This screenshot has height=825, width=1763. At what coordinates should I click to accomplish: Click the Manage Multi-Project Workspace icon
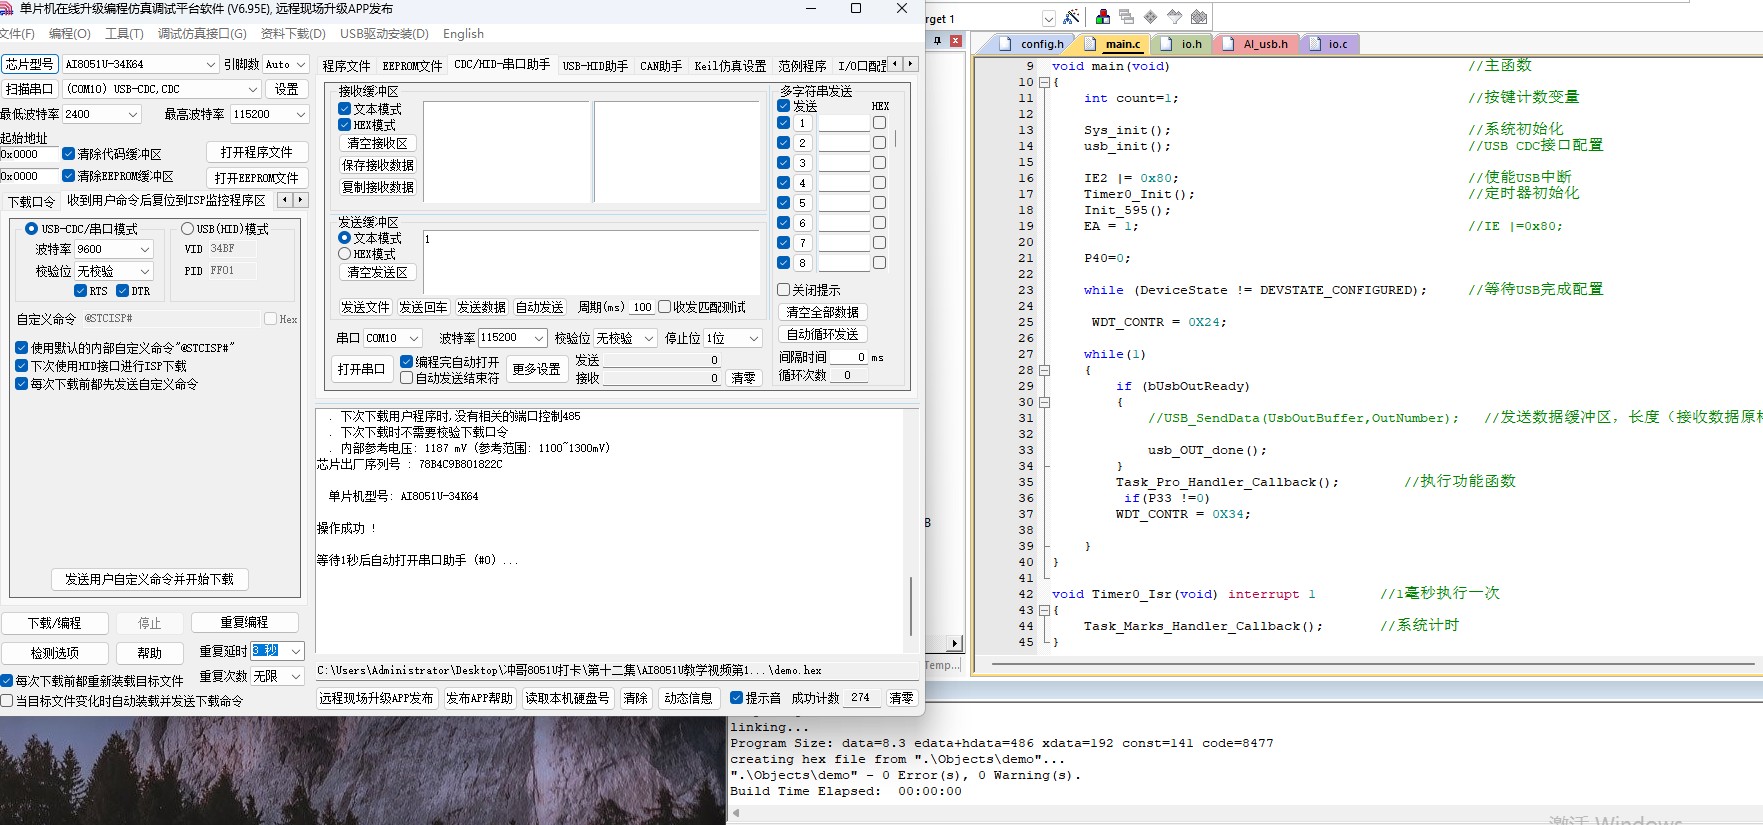click(x=1127, y=17)
